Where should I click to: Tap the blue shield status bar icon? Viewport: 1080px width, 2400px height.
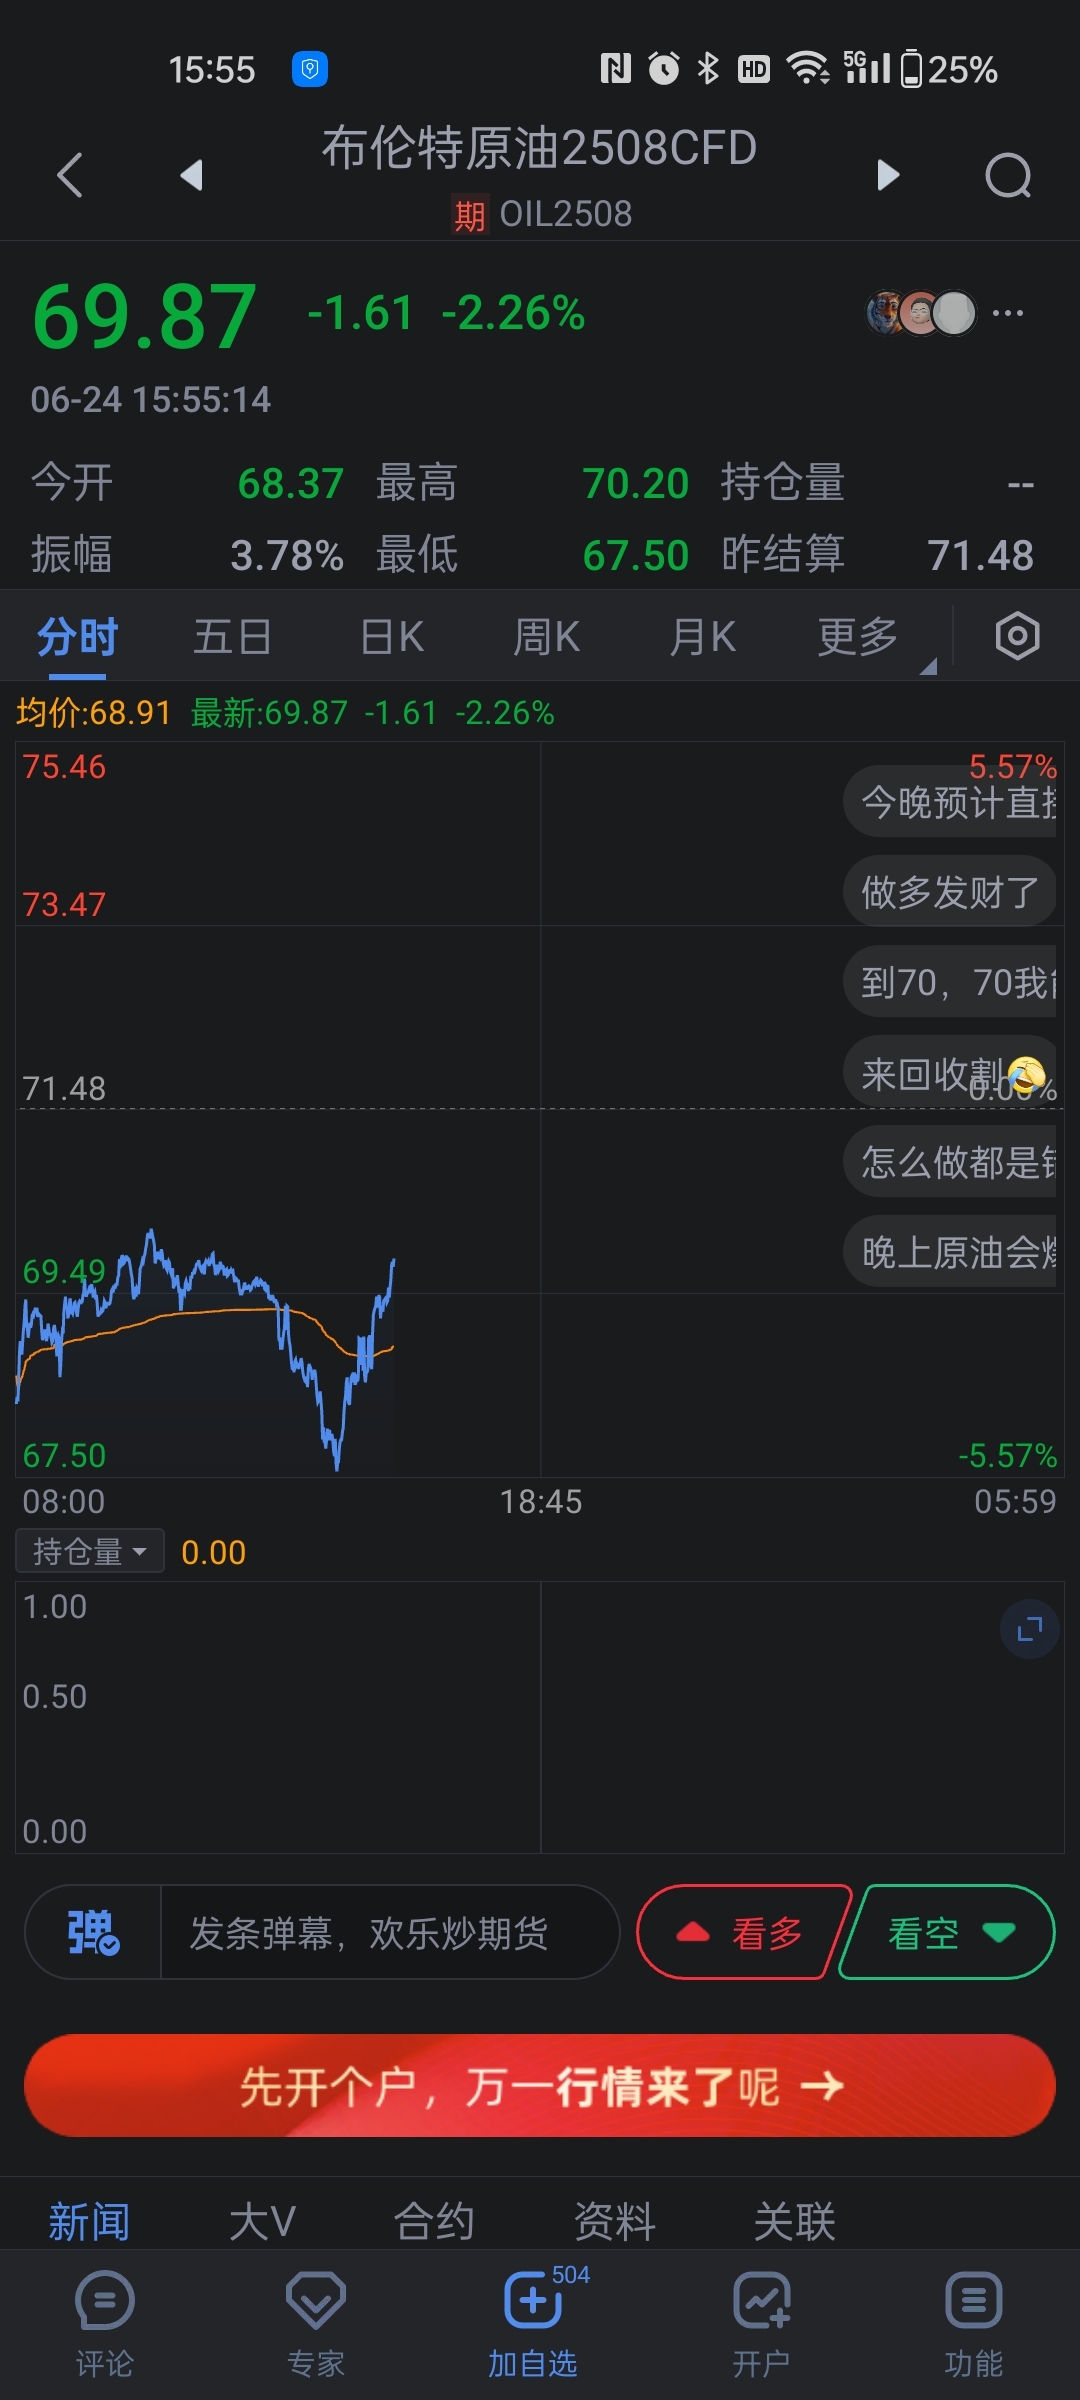[310, 69]
